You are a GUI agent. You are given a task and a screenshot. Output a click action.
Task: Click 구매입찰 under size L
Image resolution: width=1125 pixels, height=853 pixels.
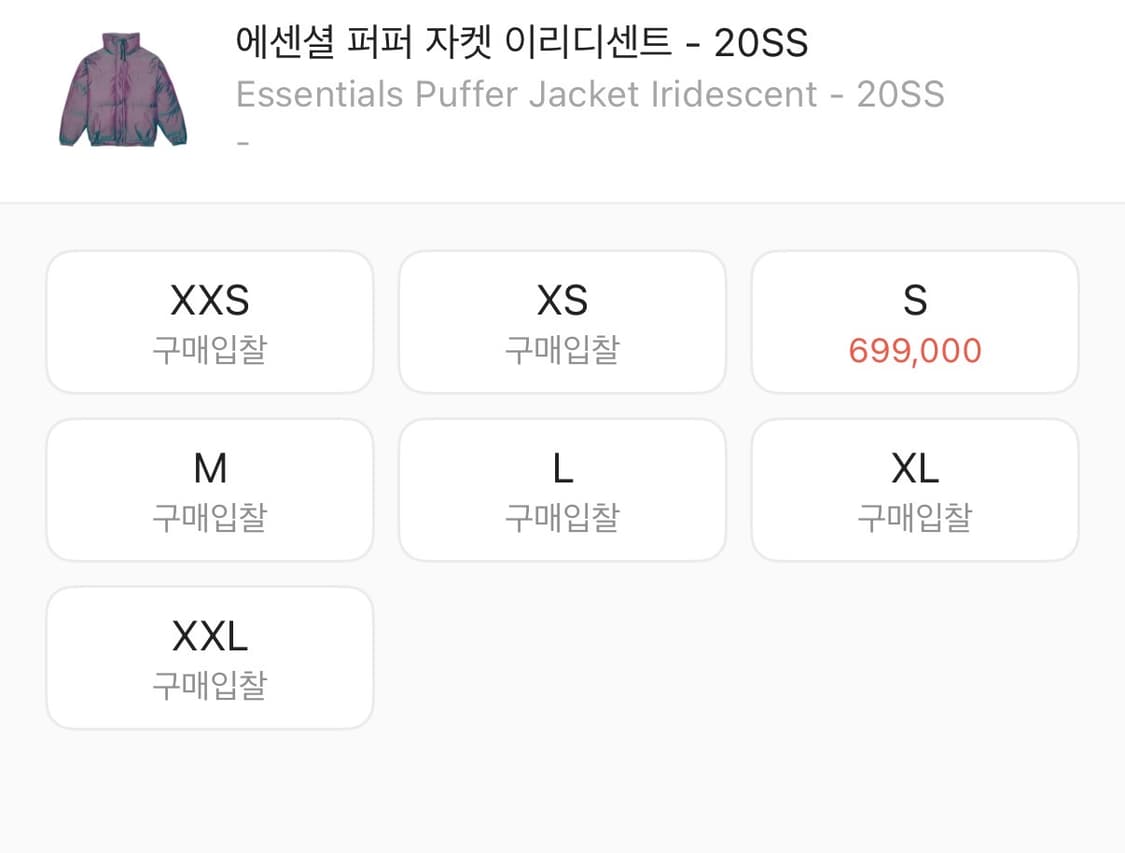point(562,518)
